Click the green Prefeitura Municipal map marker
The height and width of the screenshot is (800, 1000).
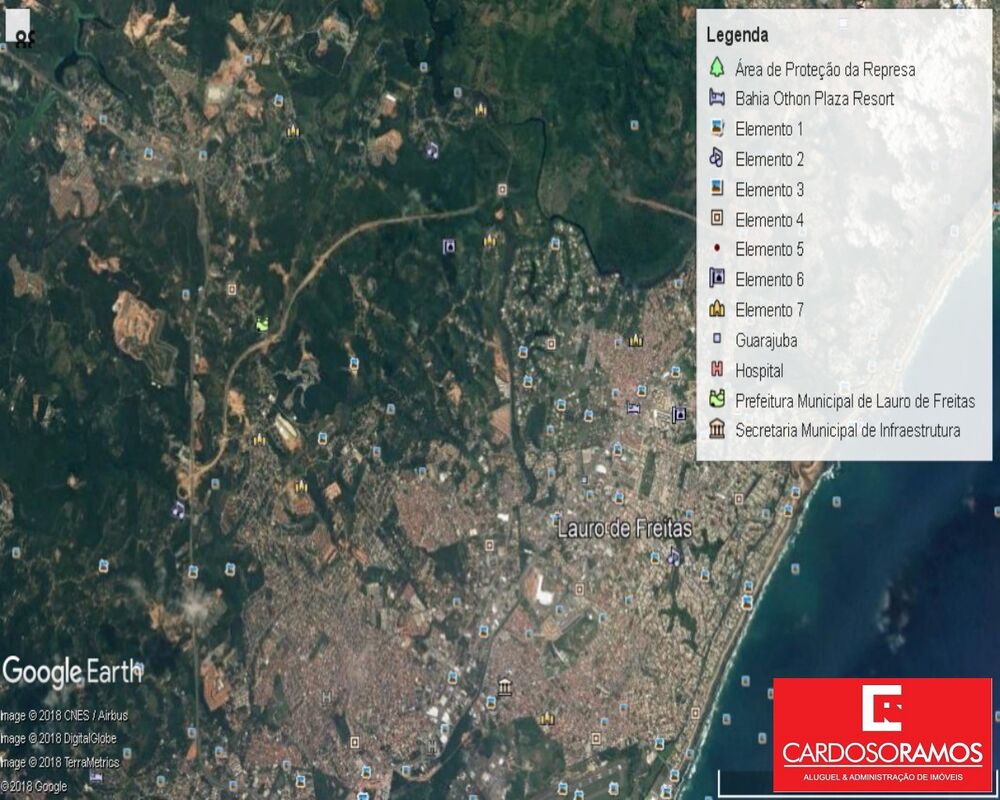(x=261, y=323)
